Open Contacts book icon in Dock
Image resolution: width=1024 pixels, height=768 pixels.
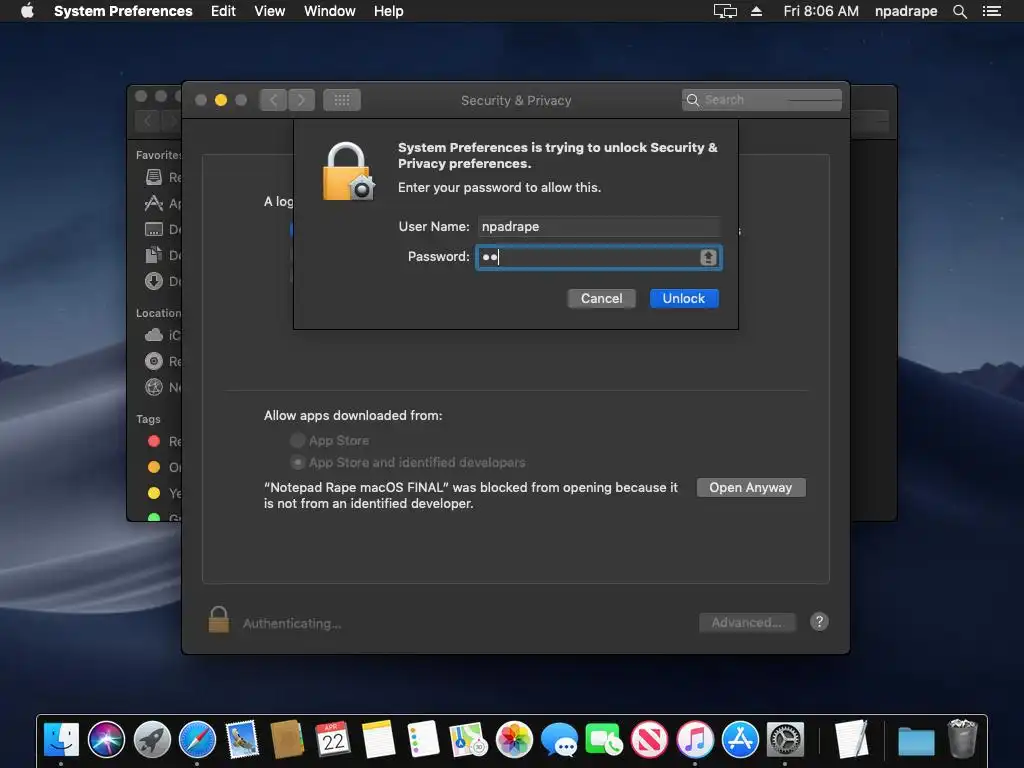[x=287, y=739]
